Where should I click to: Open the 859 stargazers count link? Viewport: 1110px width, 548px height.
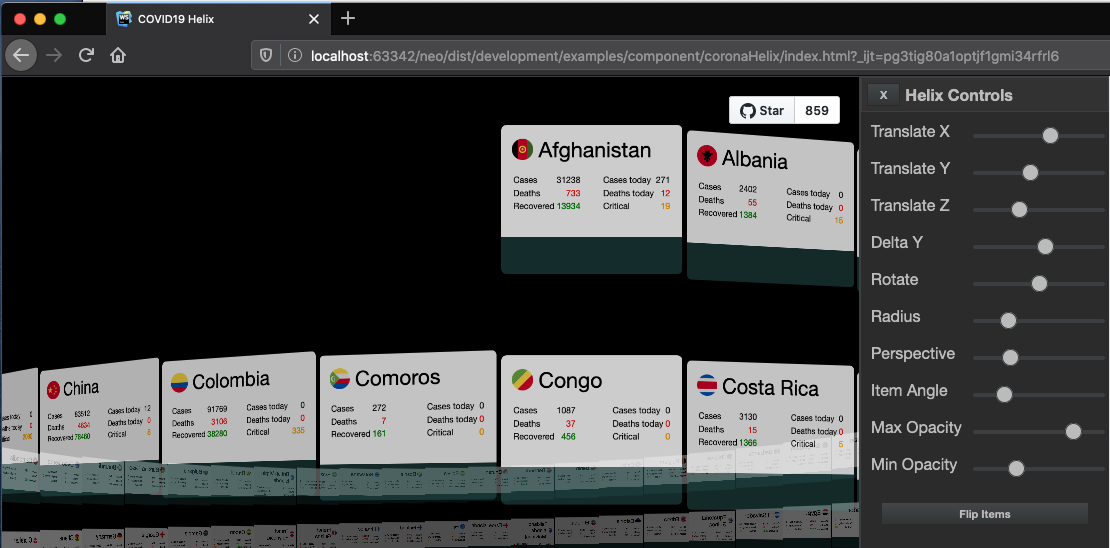[817, 110]
